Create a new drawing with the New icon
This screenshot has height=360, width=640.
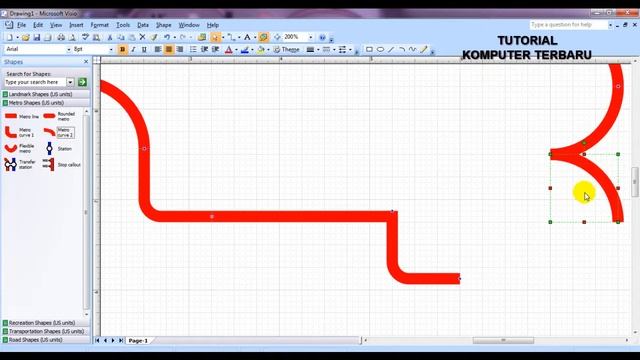[9, 38]
